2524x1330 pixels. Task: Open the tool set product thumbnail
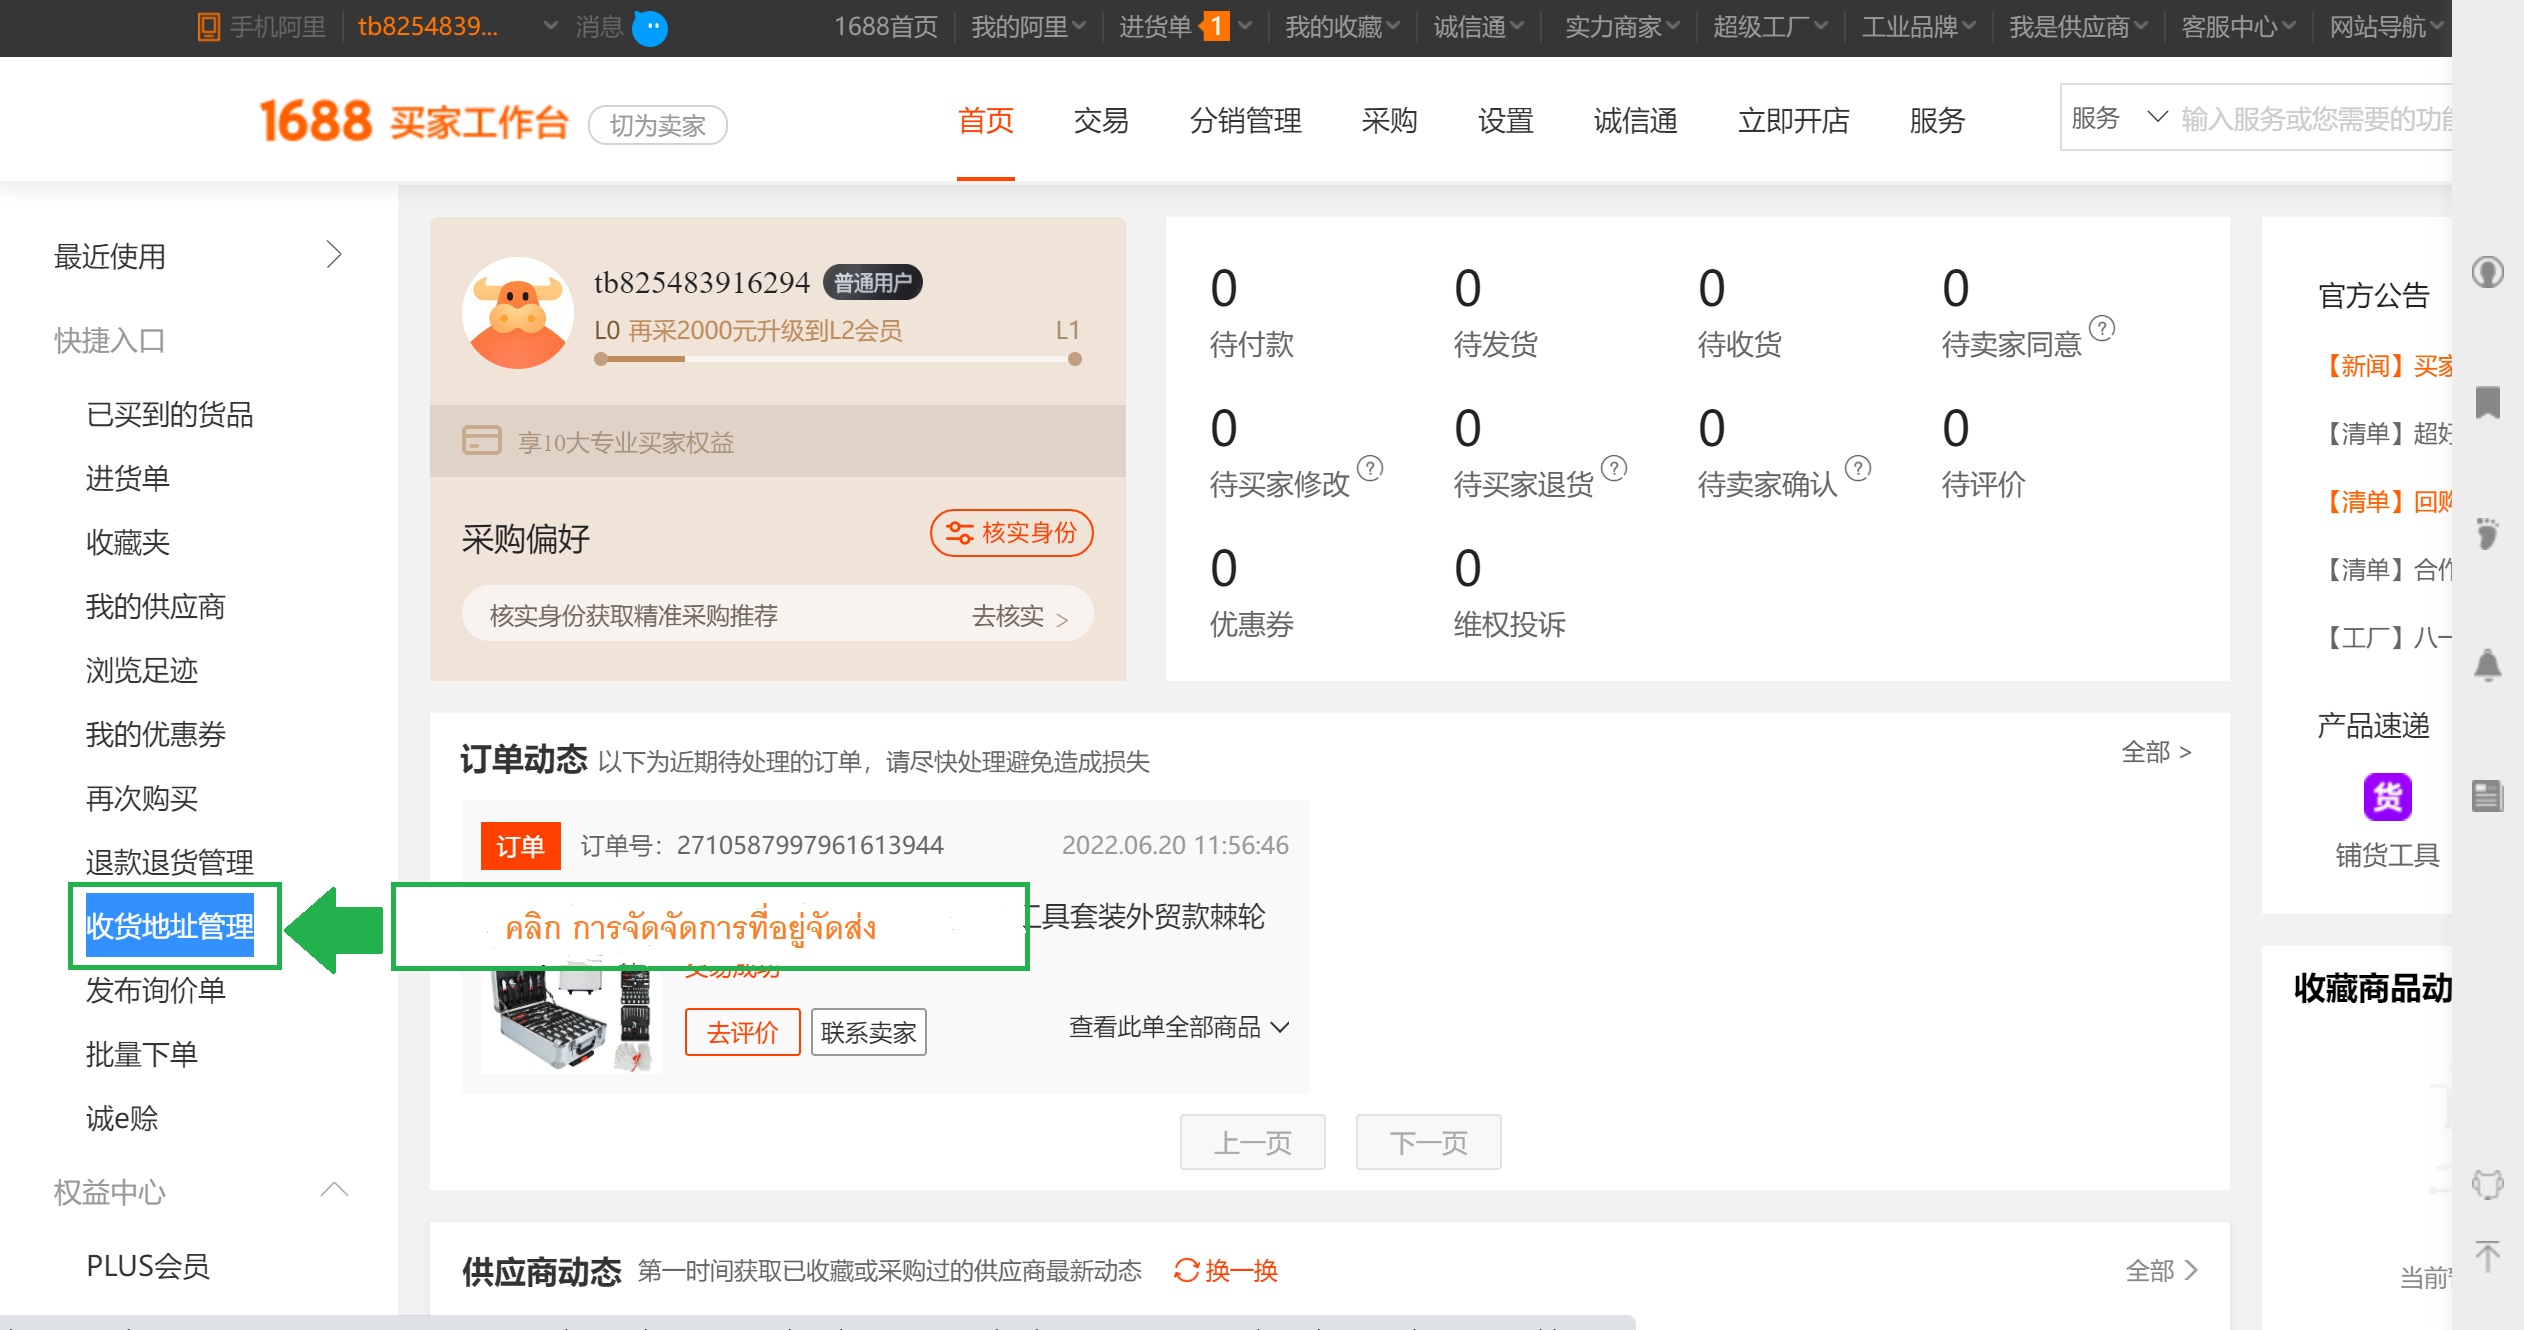[570, 1018]
